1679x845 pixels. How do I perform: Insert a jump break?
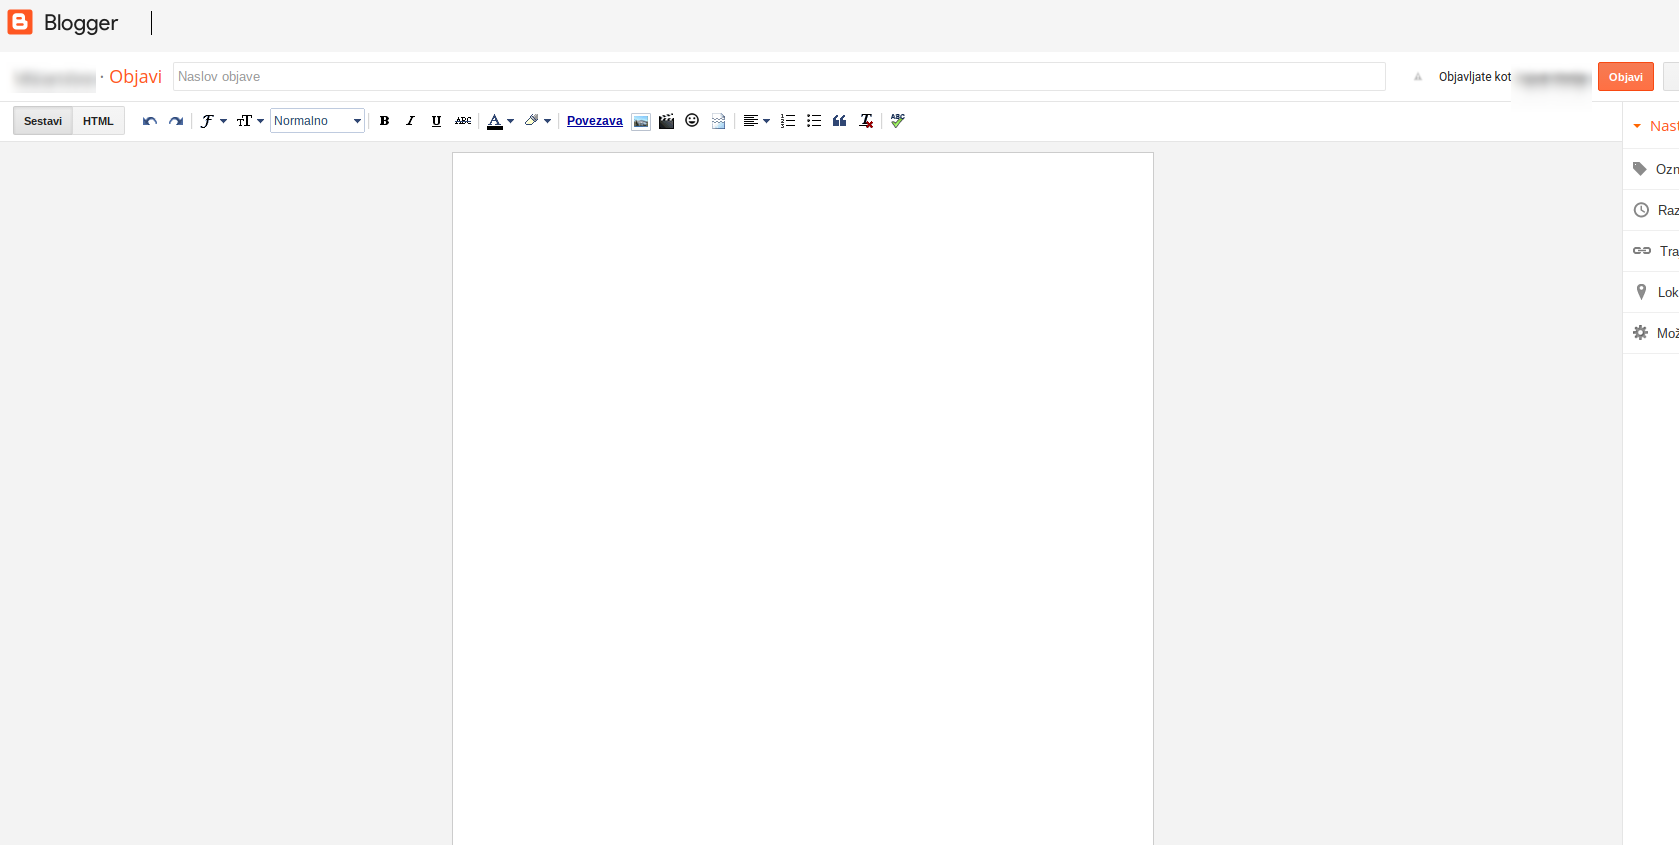(x=718, y=121)
